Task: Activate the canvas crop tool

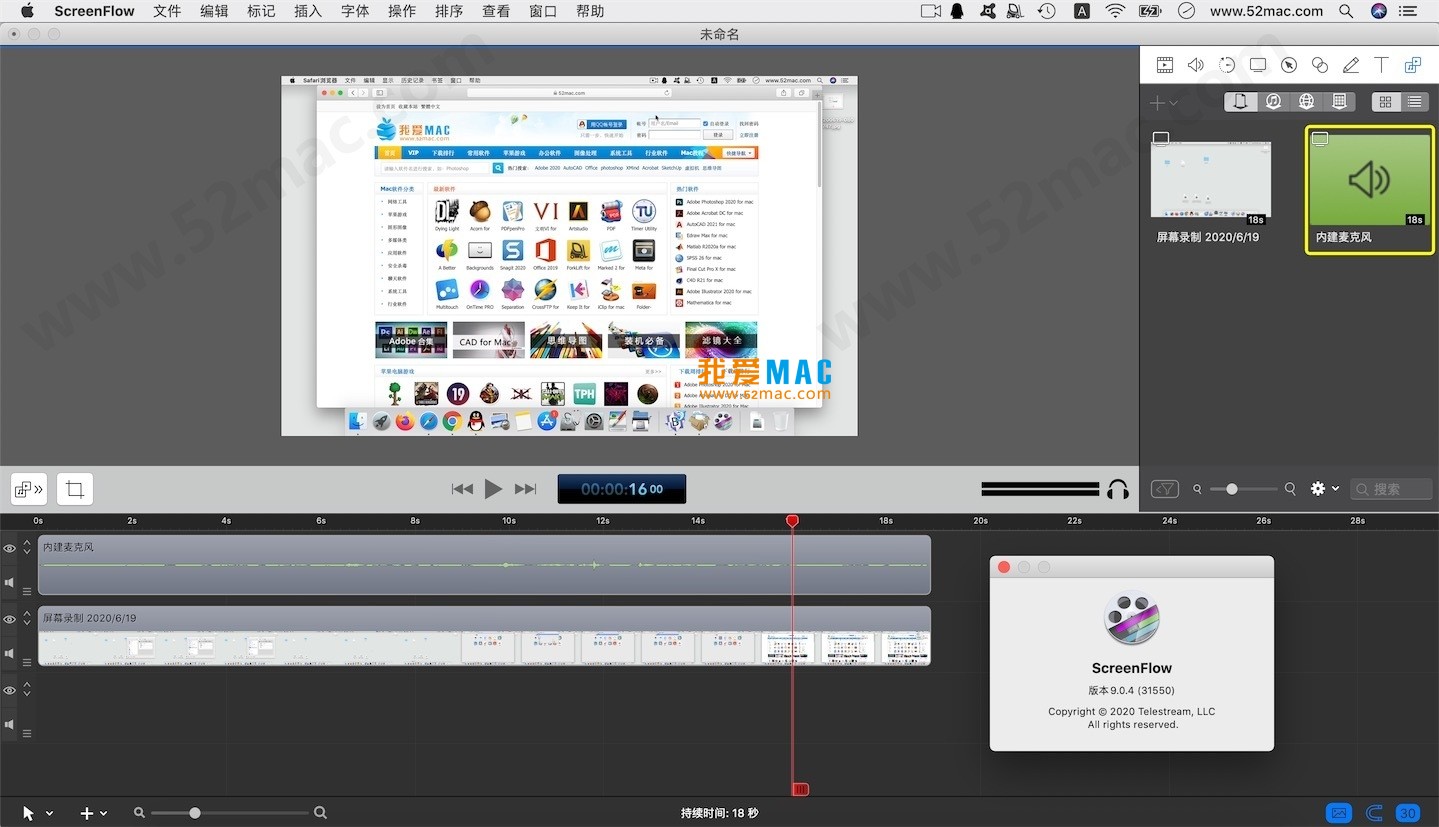Action: coord(75,489)
